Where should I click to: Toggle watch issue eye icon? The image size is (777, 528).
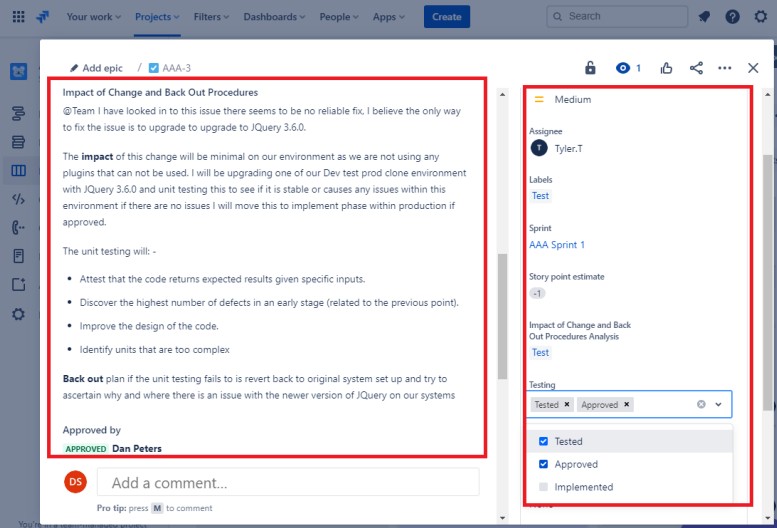623,68
